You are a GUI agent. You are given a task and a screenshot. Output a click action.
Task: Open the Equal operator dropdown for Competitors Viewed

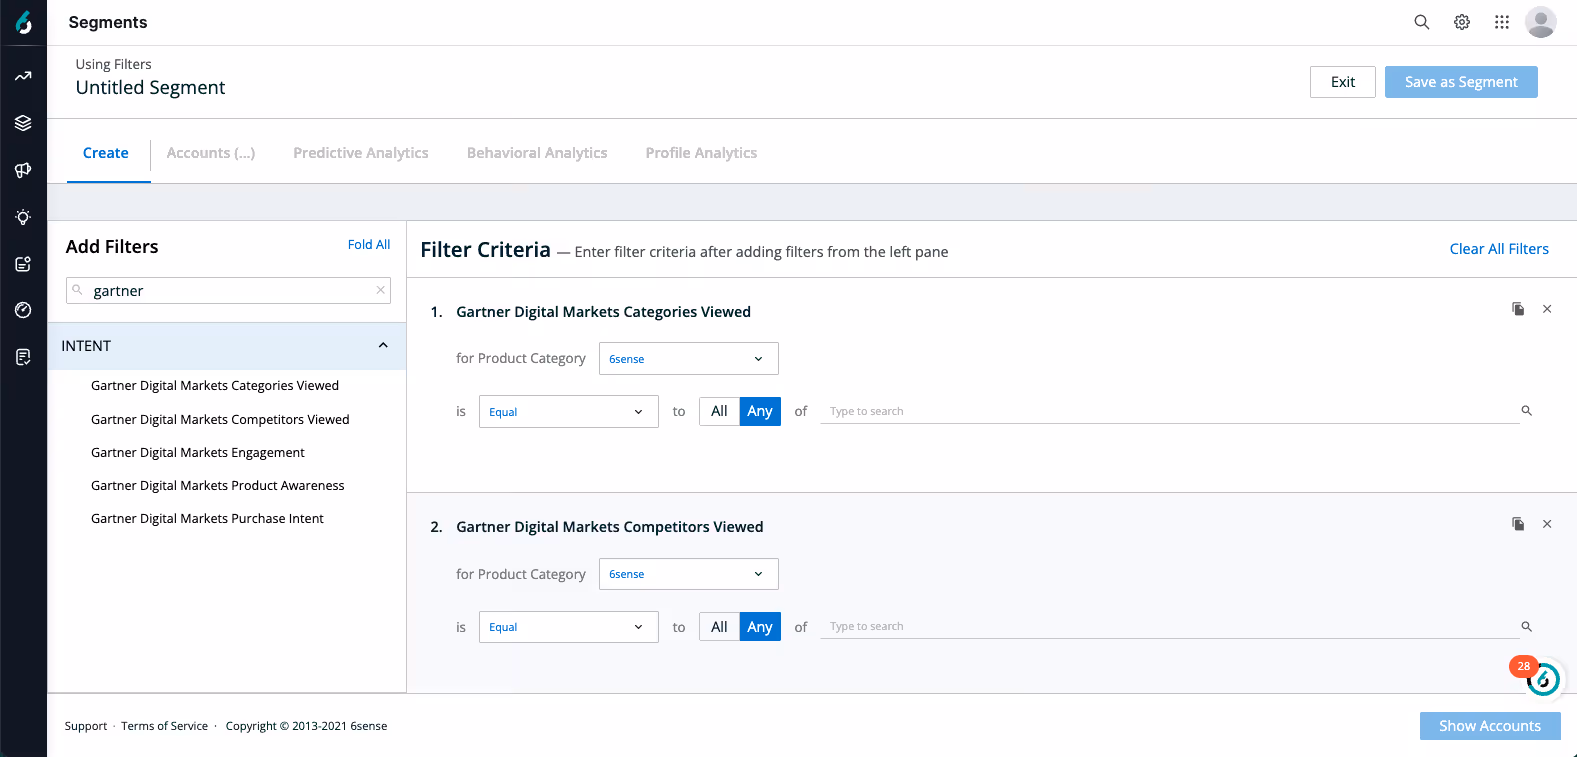(569, 627)
